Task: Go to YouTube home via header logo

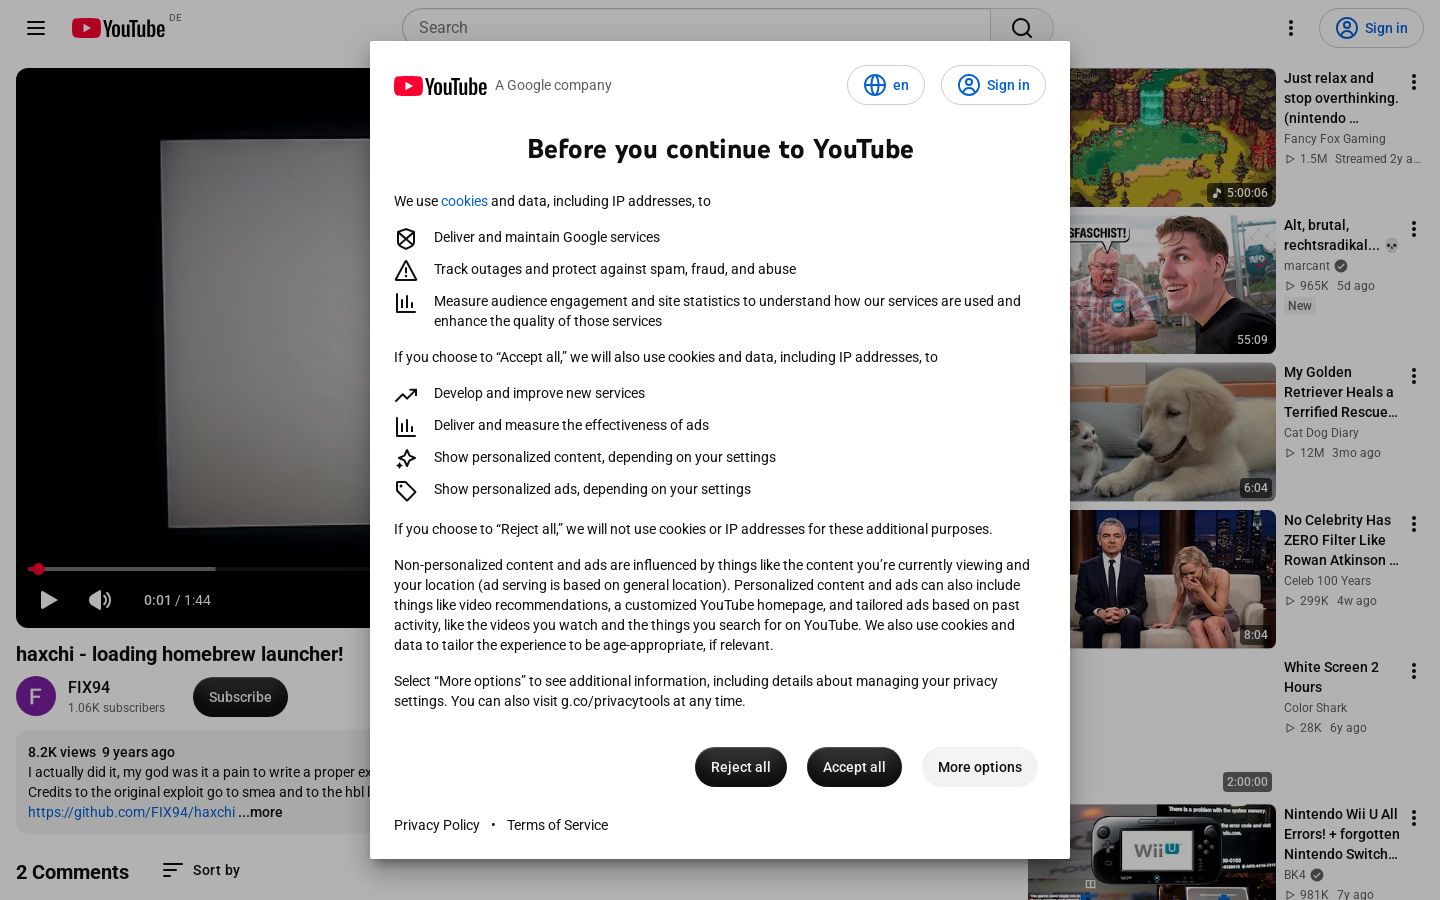Action: (x=119, y=28)
